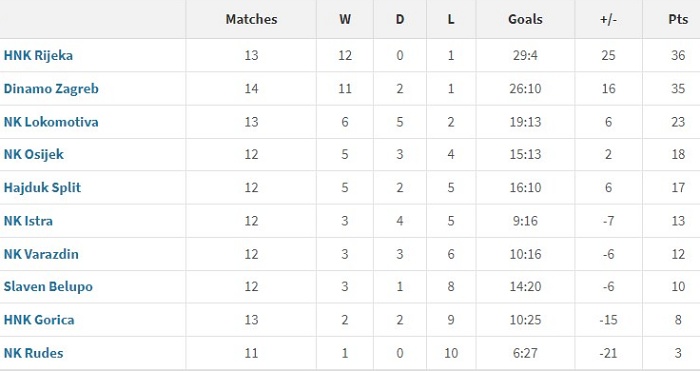Open the HNK Gorica team link
This screenshot has height=371, width=700.
[x=39, y=320]
